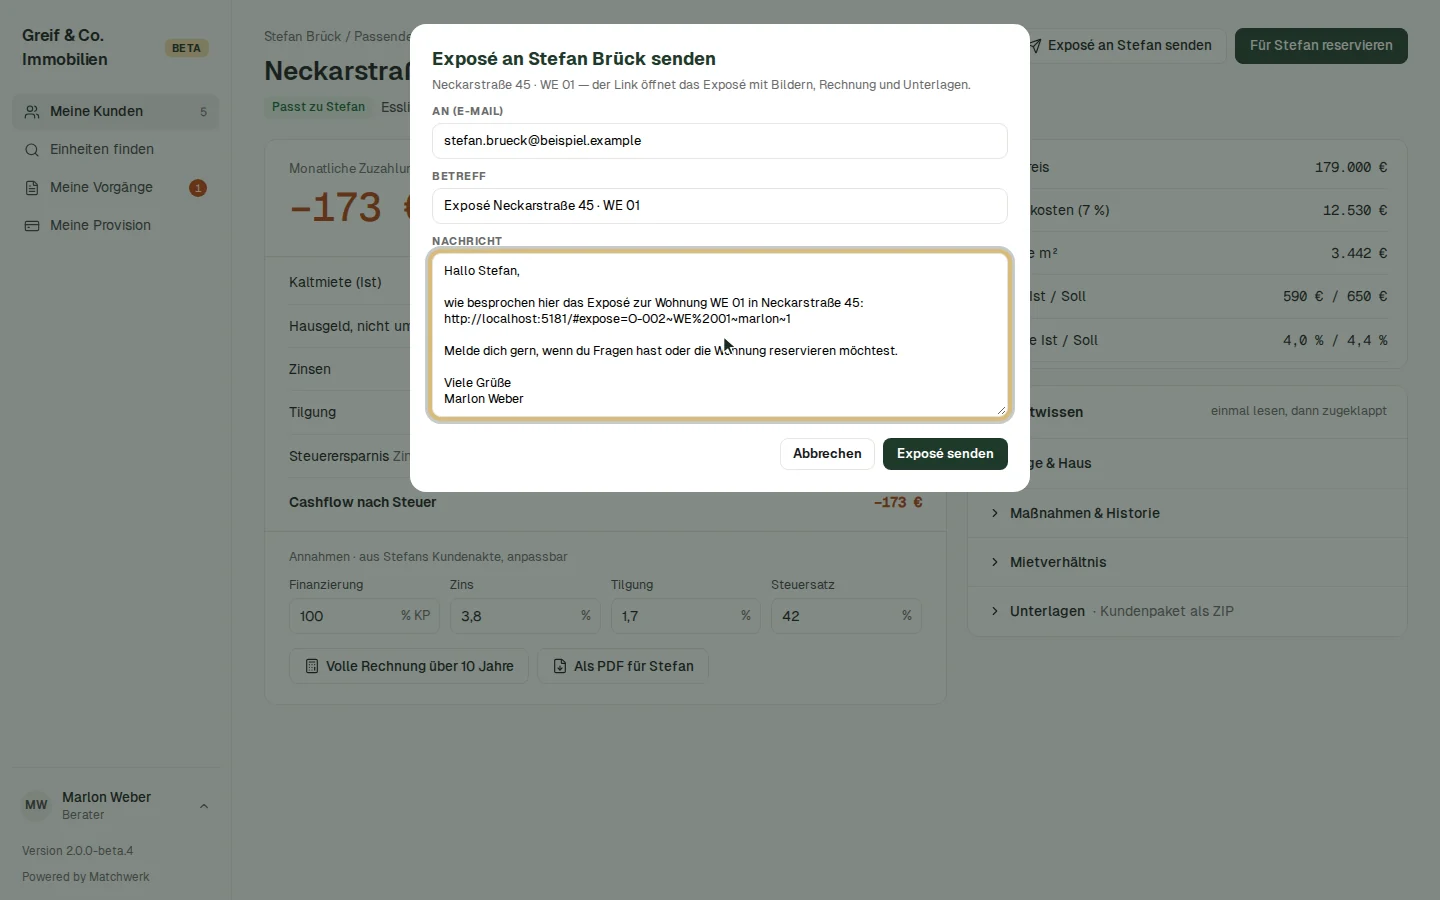Click the Greif & Co. Immobilien logo text
Screen dimensions: 1440x900
click(65, 48)
